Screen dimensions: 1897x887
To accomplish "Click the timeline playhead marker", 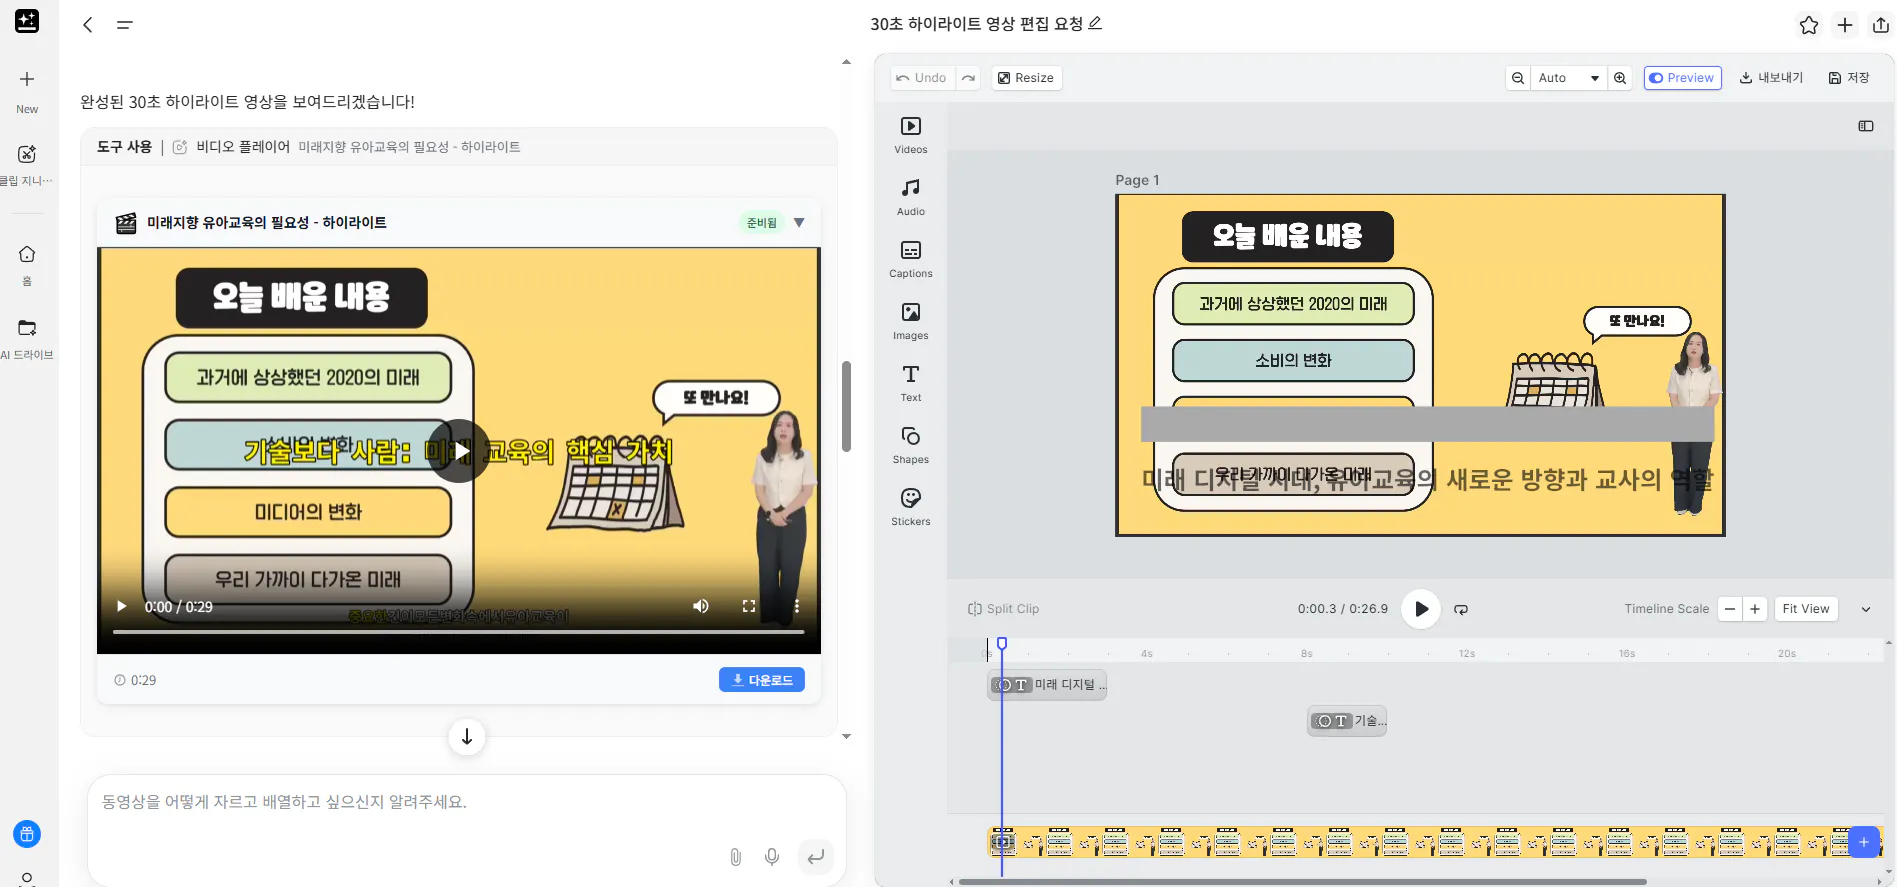I will pos(1001,644).
